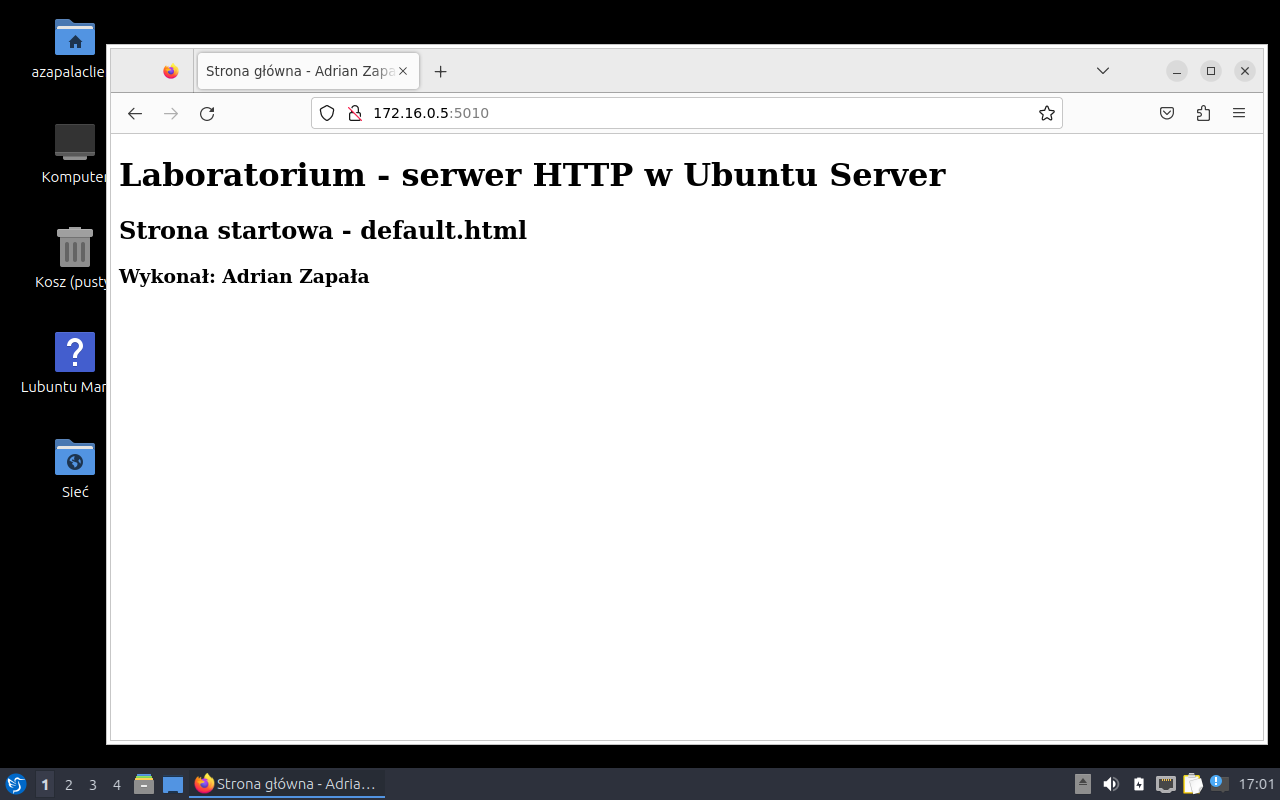Open a new tab
The height and width of the screenshot is (800, 1280).
point(441,72)
